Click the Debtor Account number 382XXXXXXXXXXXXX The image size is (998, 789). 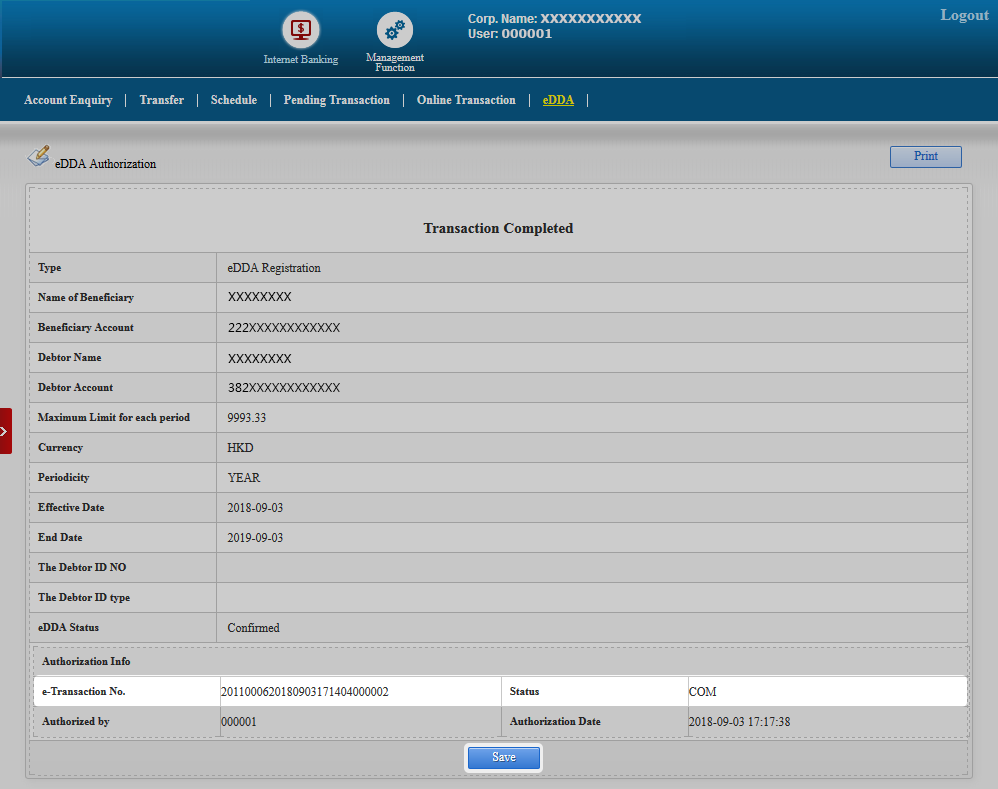click(284, 388)
